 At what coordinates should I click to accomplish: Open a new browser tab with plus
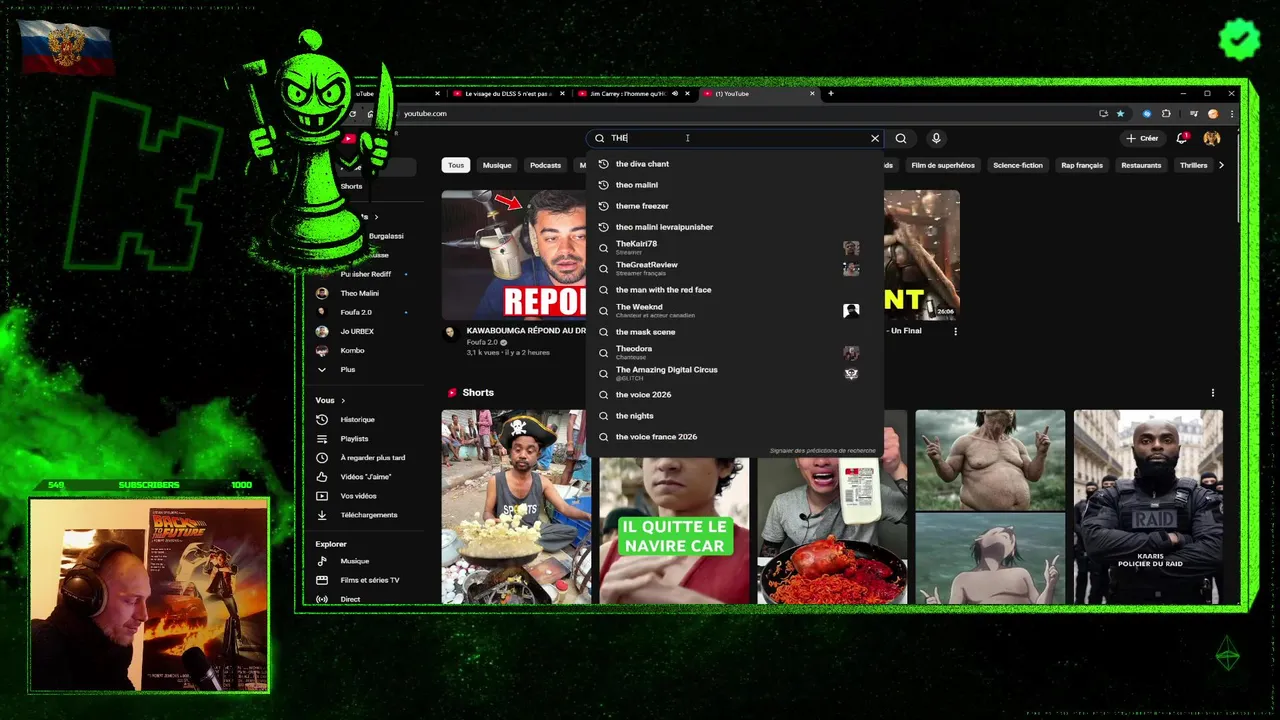[830, 94]
